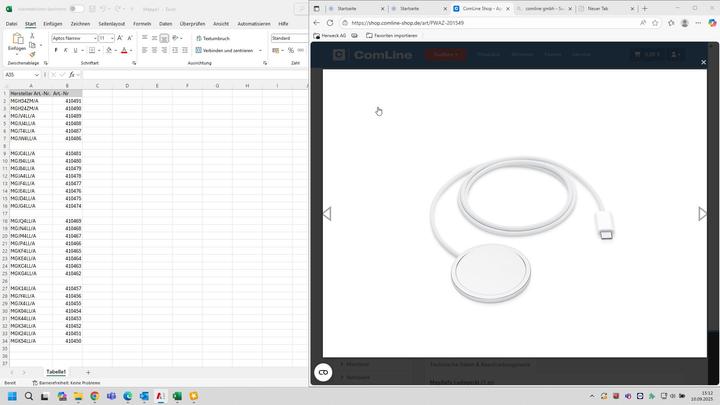Expand the font size dropdown
This screenshot has height=405, width=720.
(x=111, y=38)
